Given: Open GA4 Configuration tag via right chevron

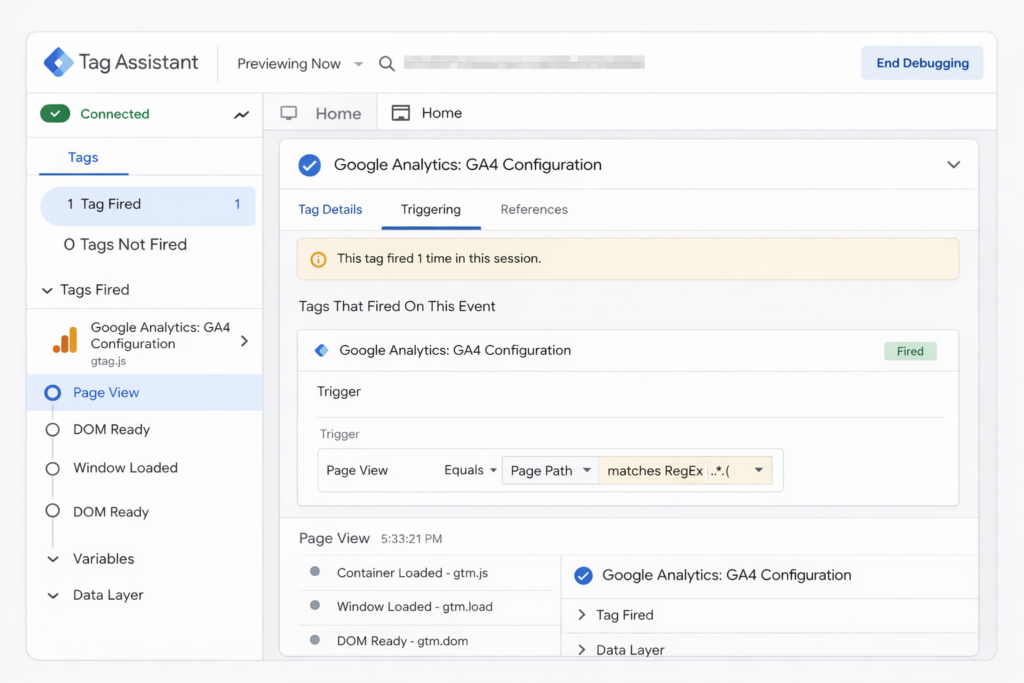Looking at the screenshot, I should click(x=244, y=341).
